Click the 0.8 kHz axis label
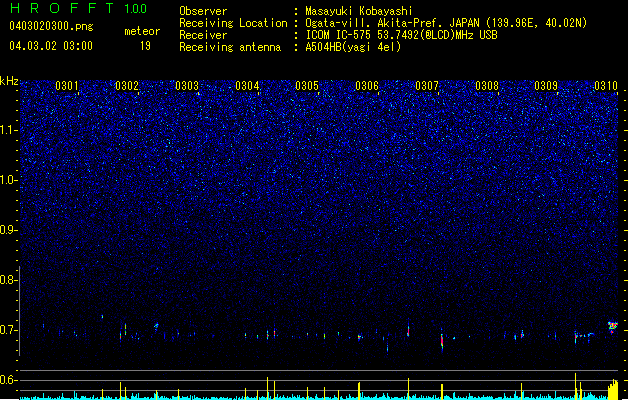 pos(8,280)
